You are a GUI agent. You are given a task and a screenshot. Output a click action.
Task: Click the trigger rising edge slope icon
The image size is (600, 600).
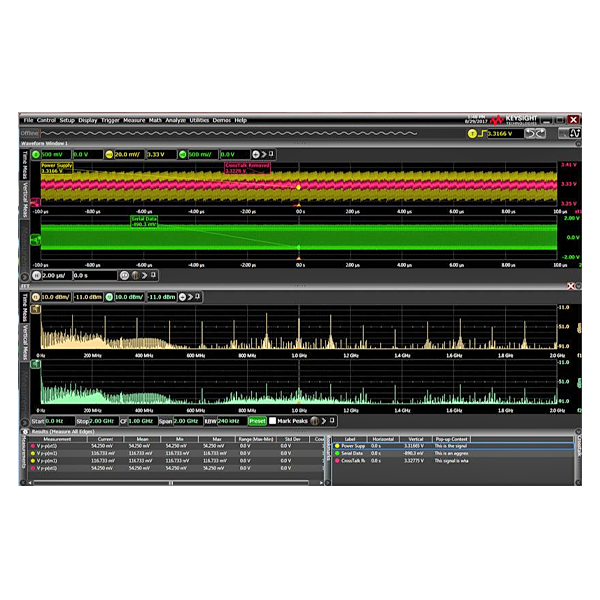tap(482, 134)
